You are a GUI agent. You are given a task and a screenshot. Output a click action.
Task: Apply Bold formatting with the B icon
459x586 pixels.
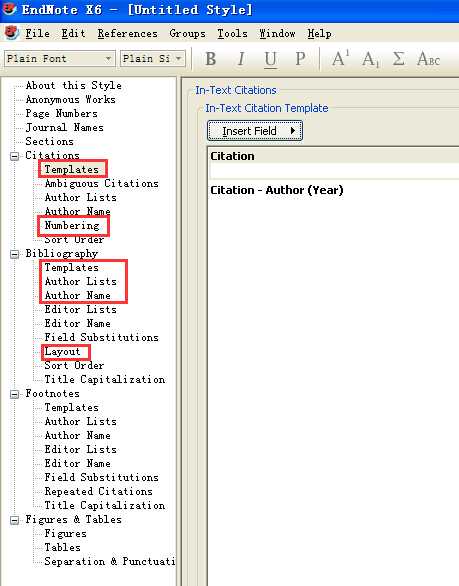point(211,59)
